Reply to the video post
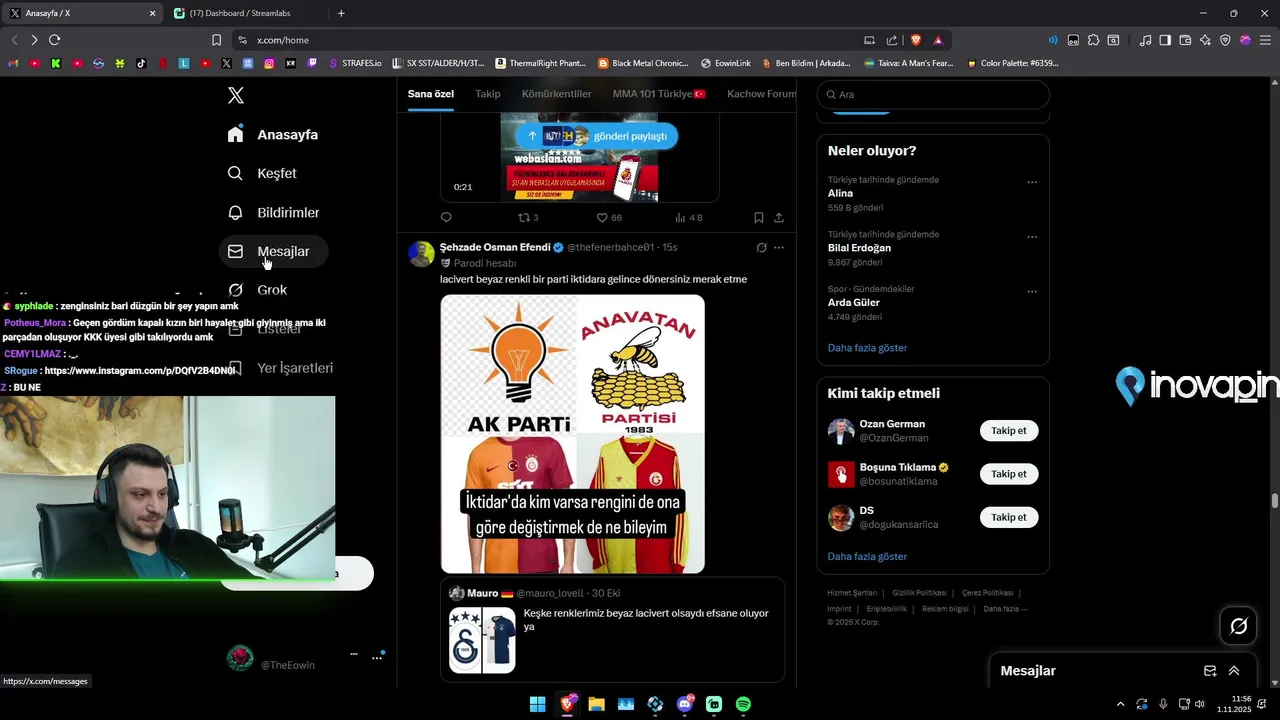The width and height of the screenshot is (1280, 720). (446, 217)
